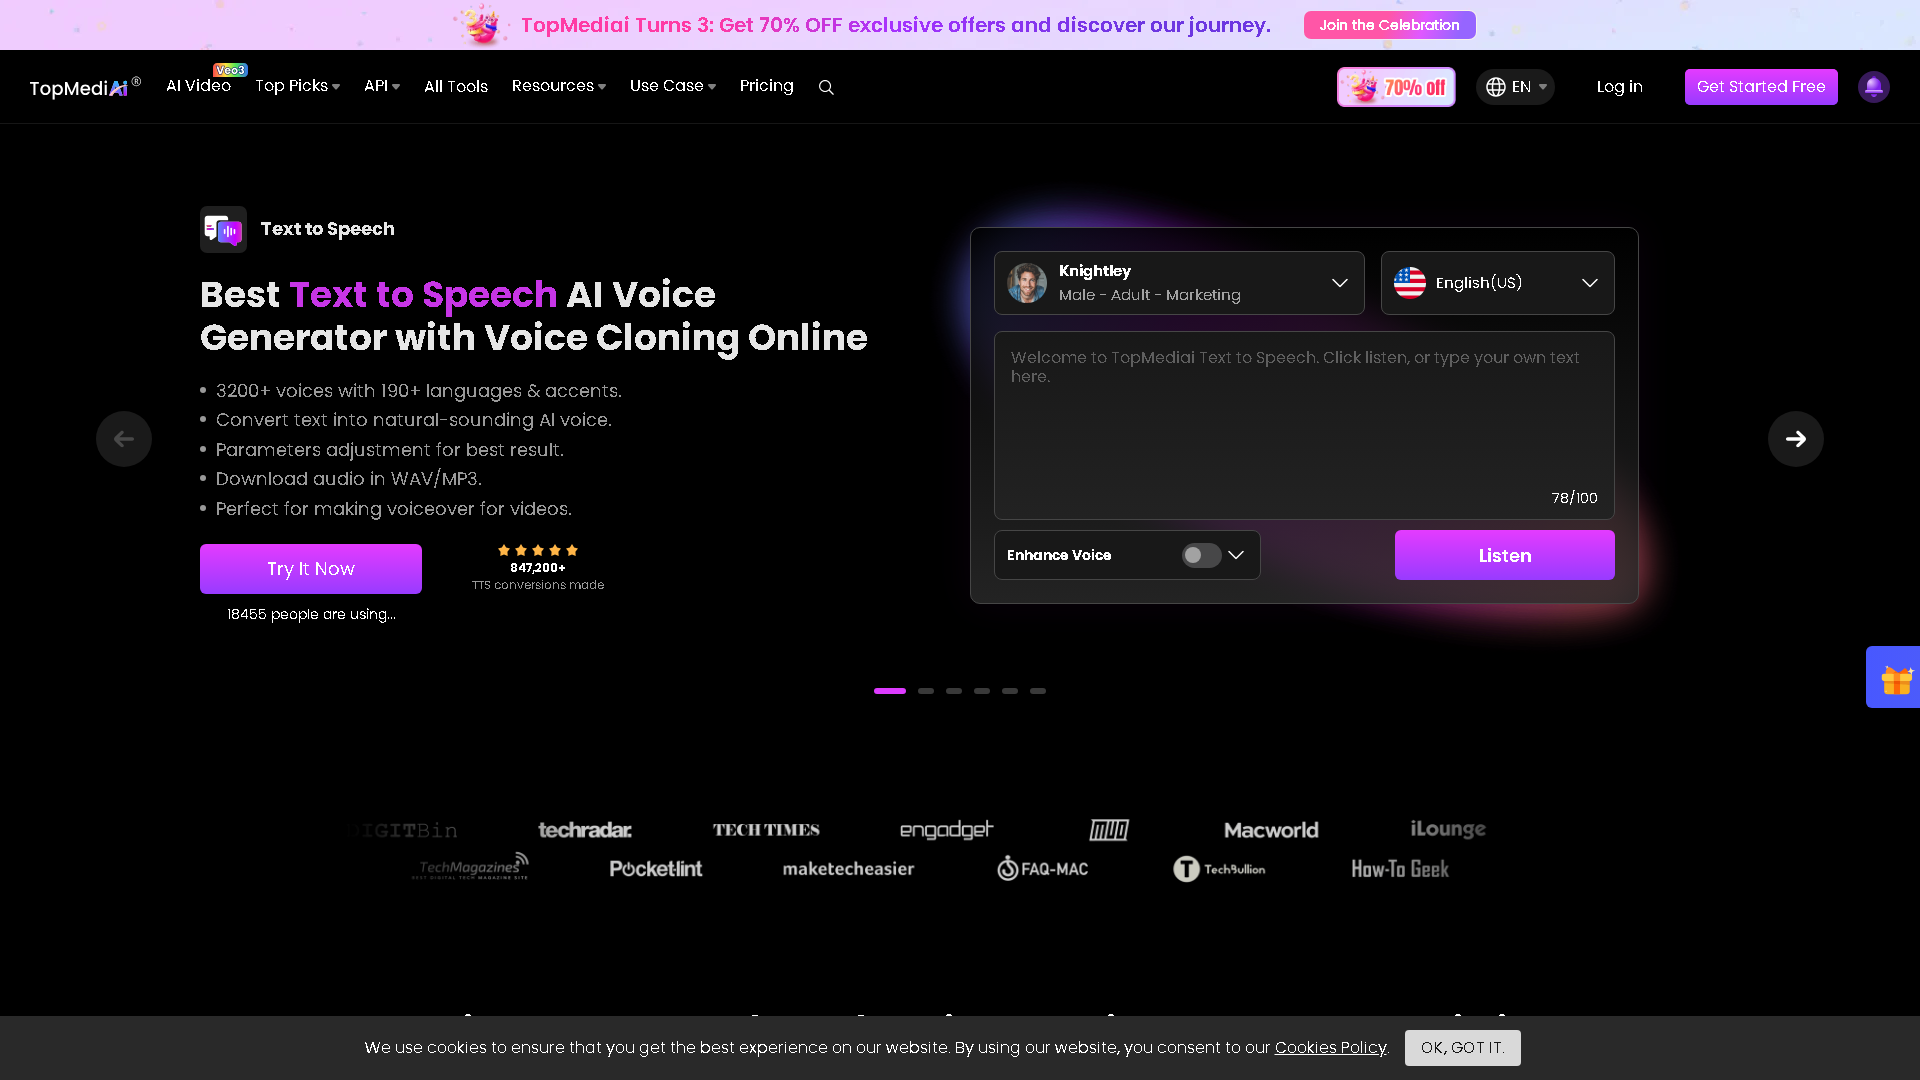Click the celebration banner party icon
Image resolution: width=1920 pixels, height=1080 pixels.
click(x=481, y=24)
